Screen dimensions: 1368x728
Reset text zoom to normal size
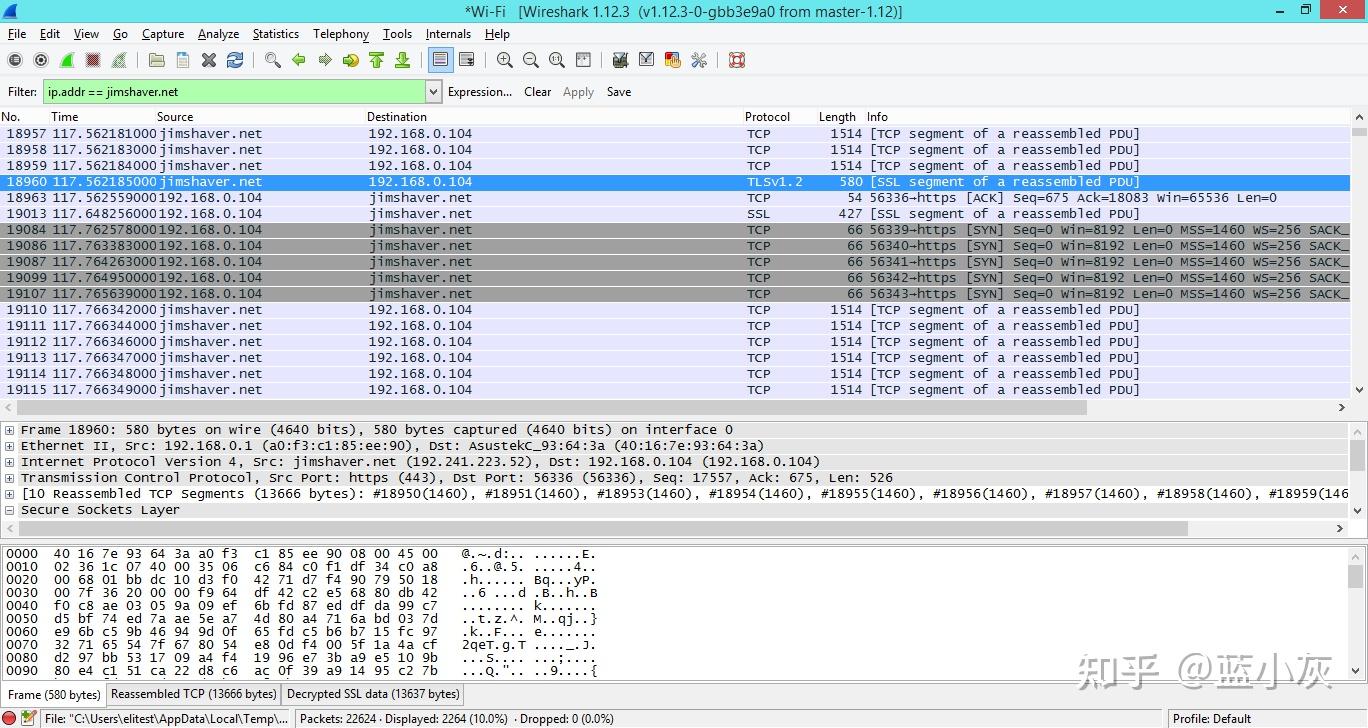pos(556,60)
